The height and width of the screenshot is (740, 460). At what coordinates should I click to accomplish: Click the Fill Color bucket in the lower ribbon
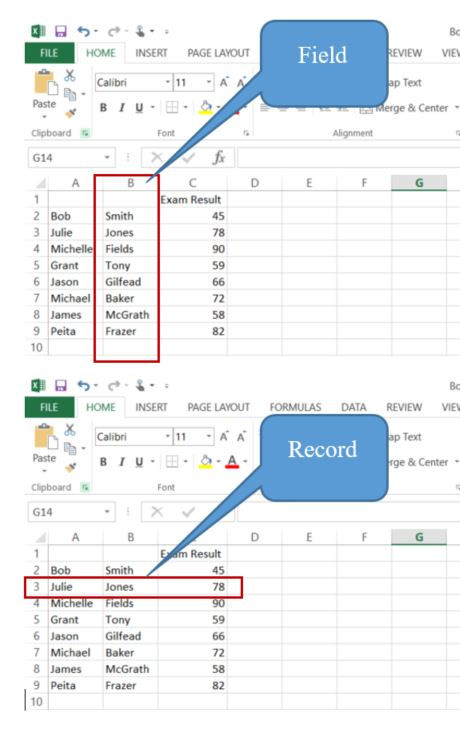coord(206,462)
